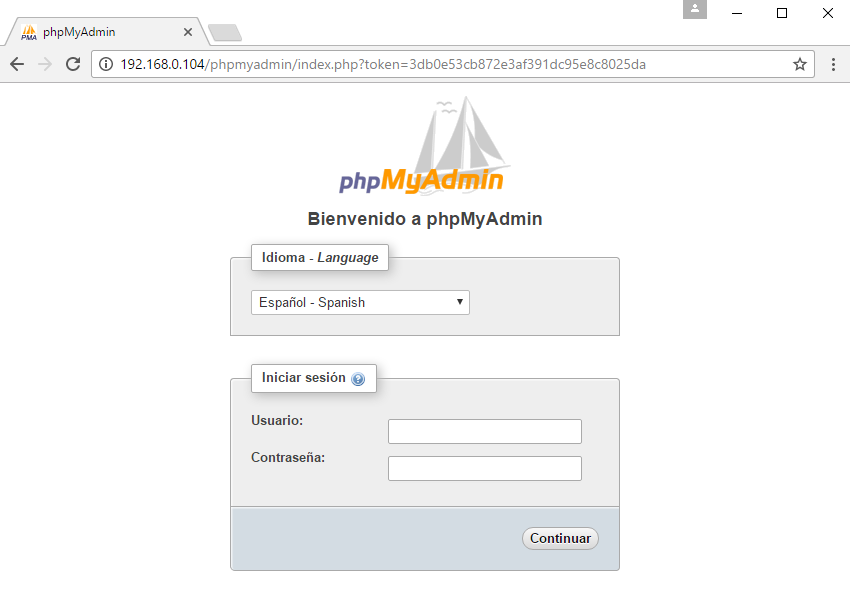Click the 'Idioma - Language' legend
This screenshot has height=600, width=850.
tap(320, 257)
